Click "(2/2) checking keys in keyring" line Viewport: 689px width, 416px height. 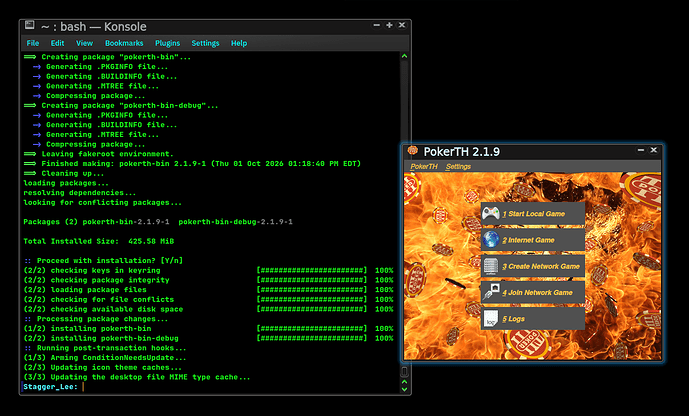92,271
